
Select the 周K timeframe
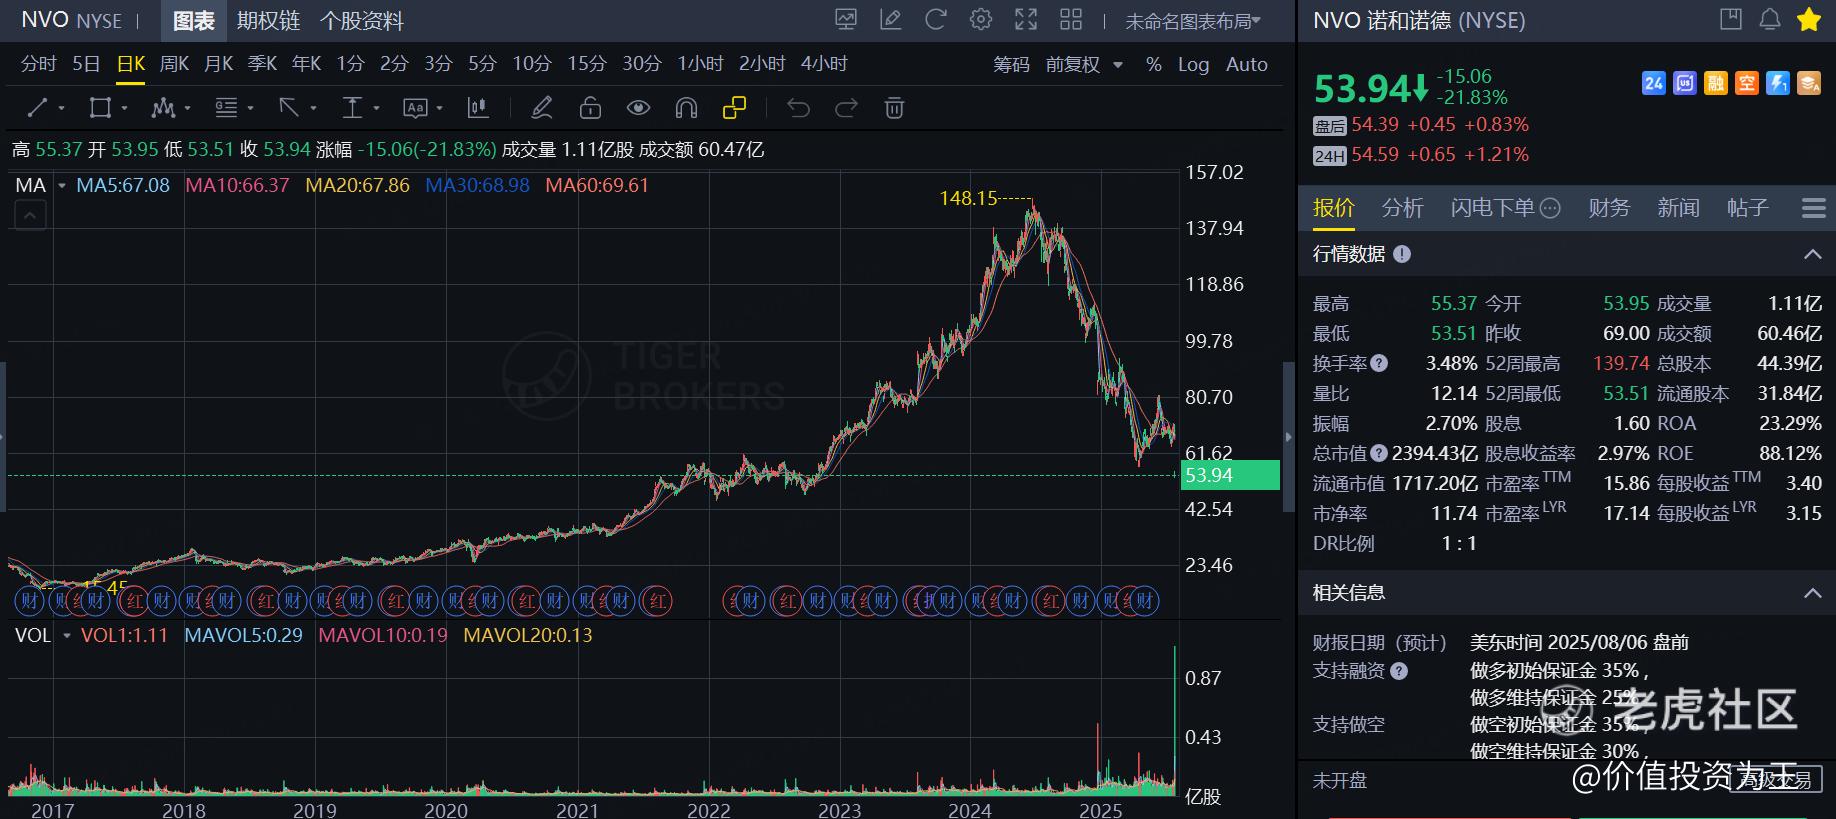(x=174, y=64)
